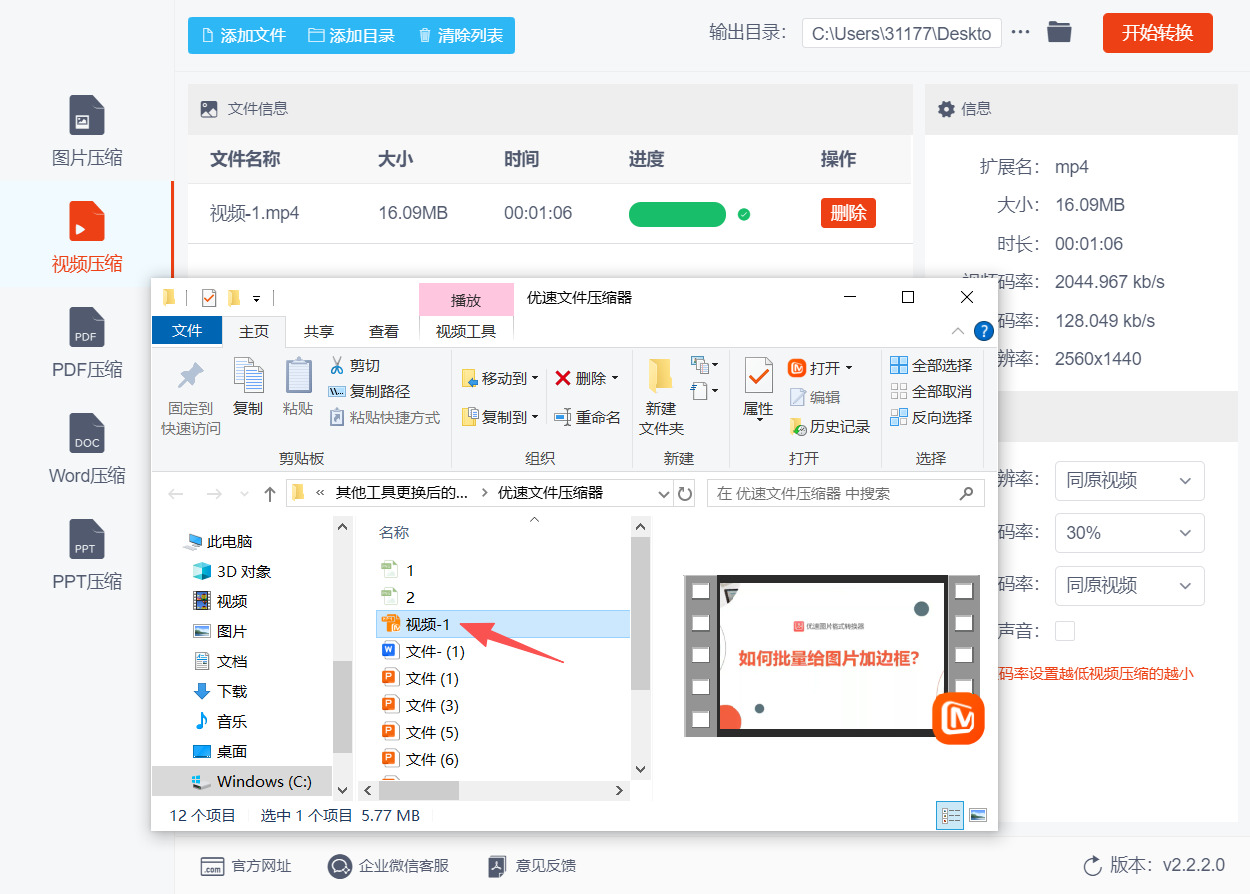Open the 图片压缩 image compression tool
Image resolution: width=1250 pixels, height=894 pixels.
pos(87,130)
